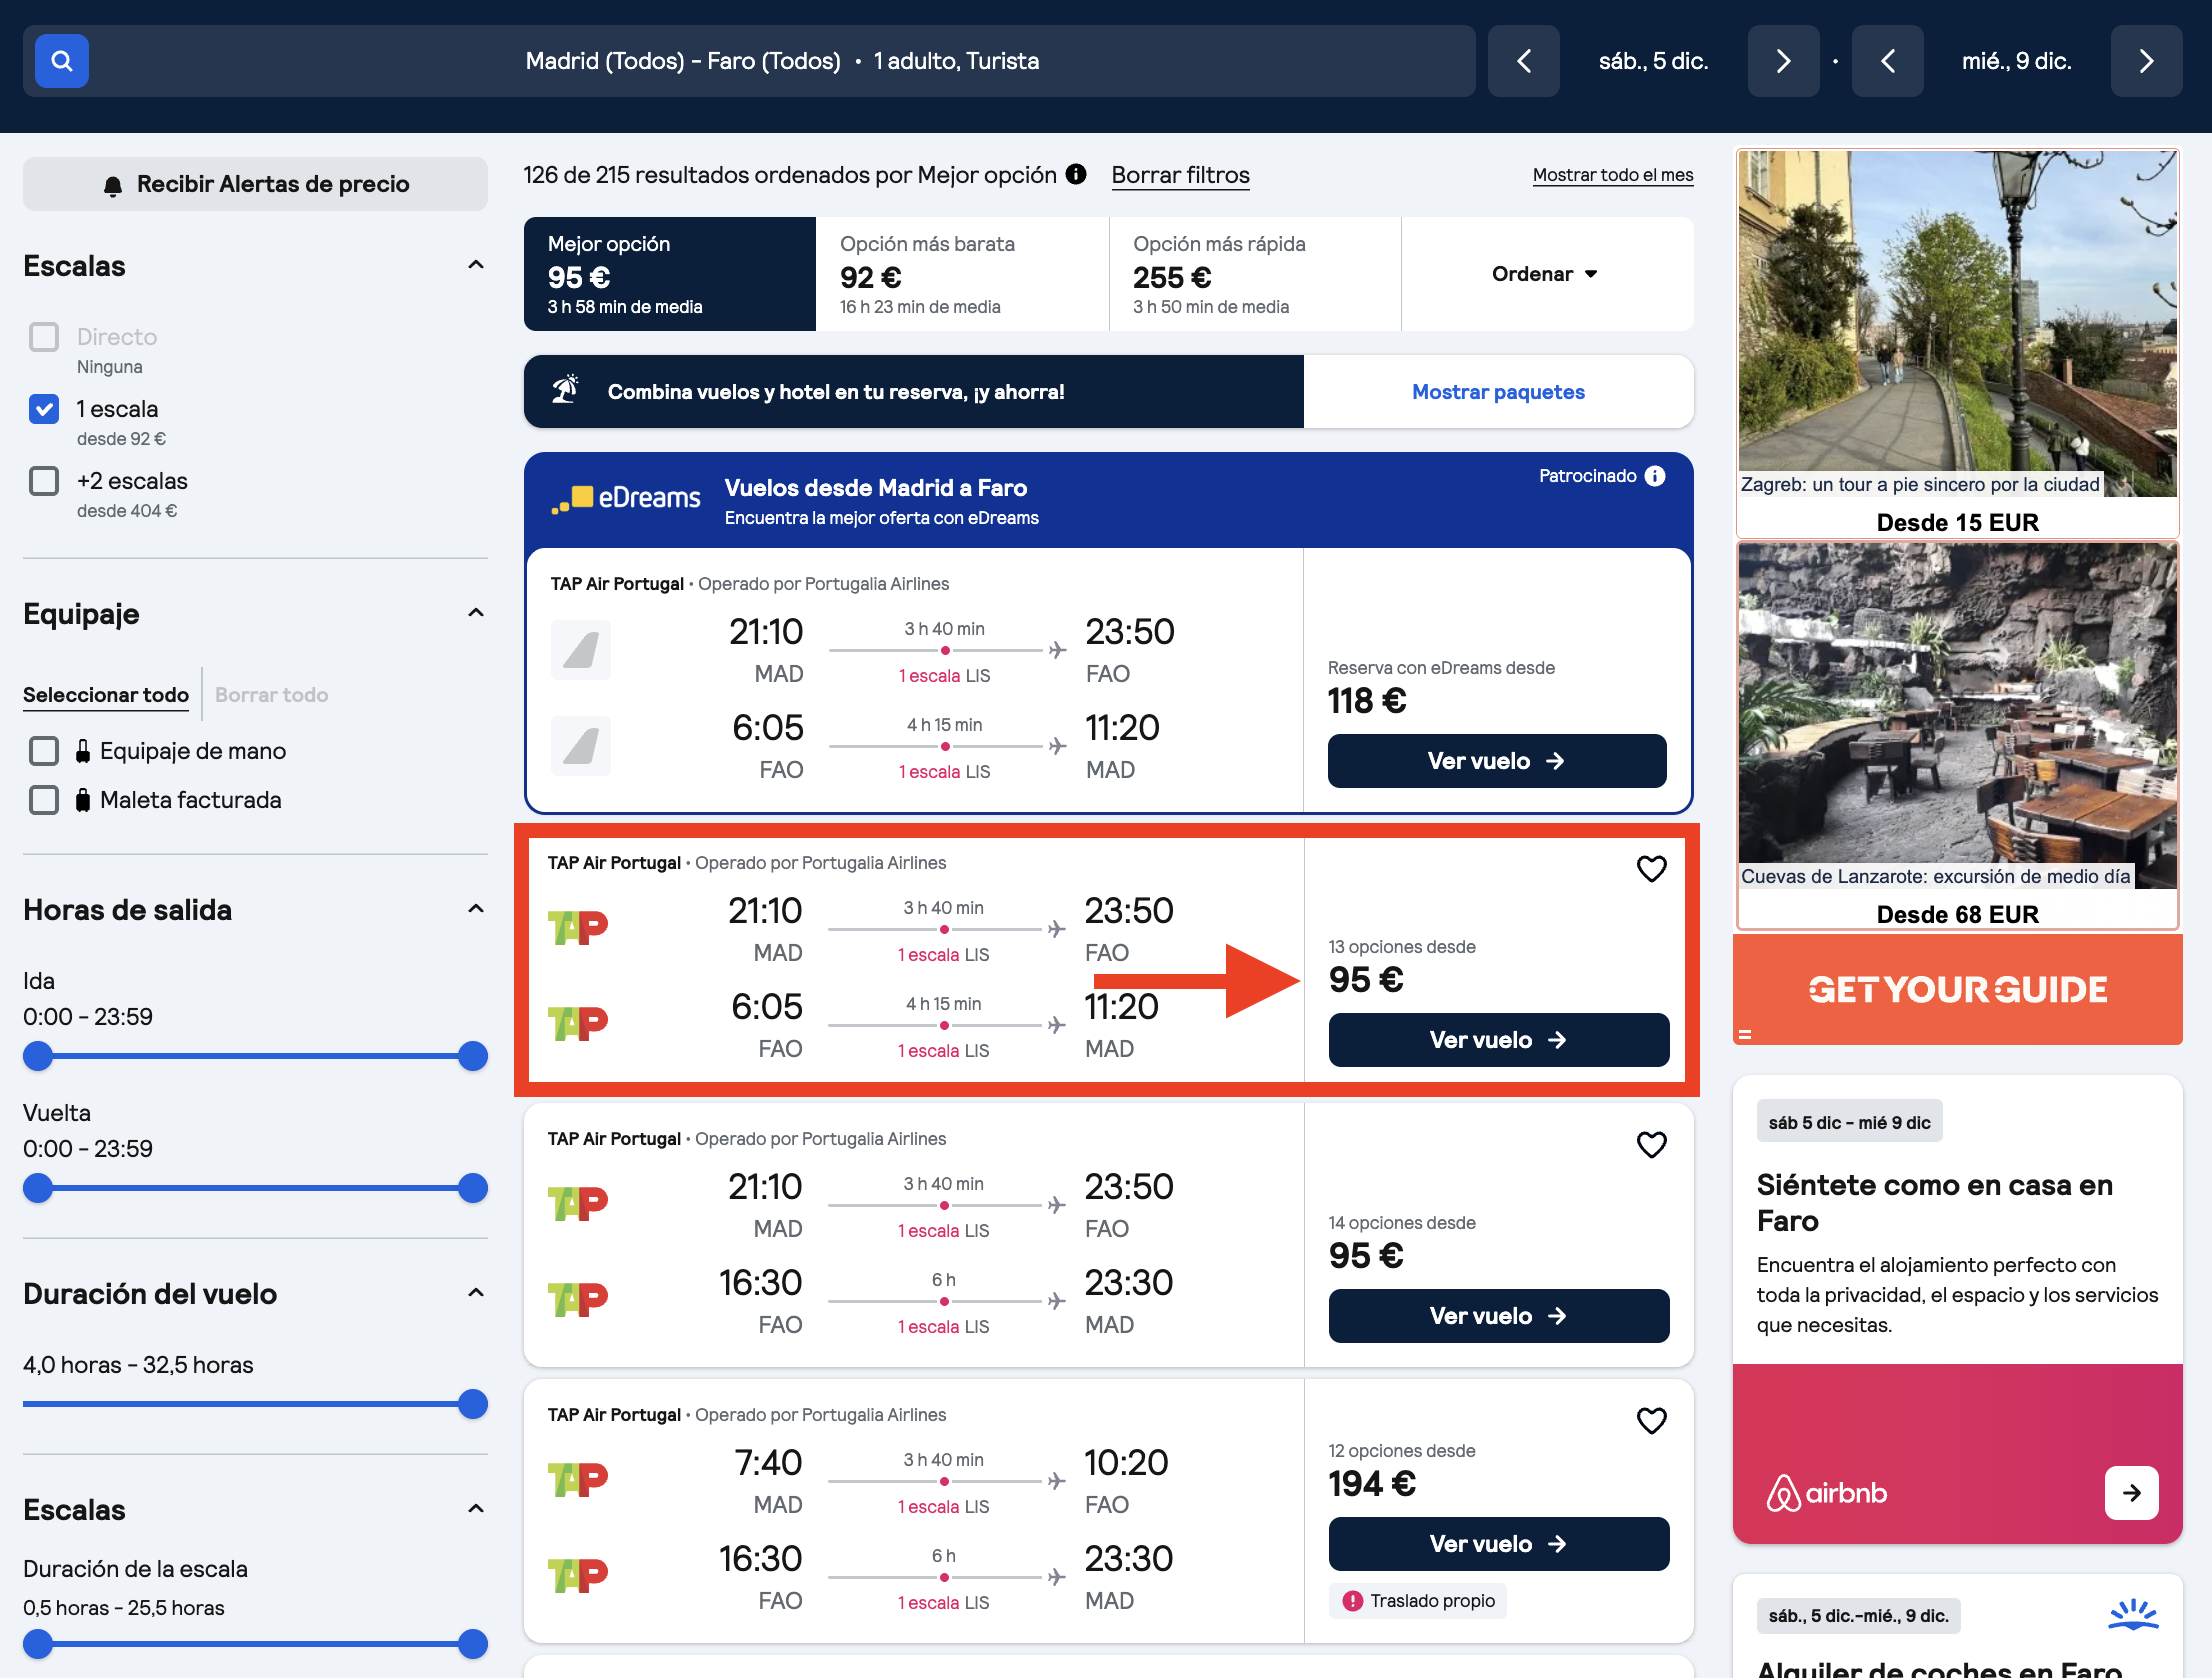The image size is (2212, 1678).
Task: Enable Equipaje de mano filter
Action: (x=44, y=751)
